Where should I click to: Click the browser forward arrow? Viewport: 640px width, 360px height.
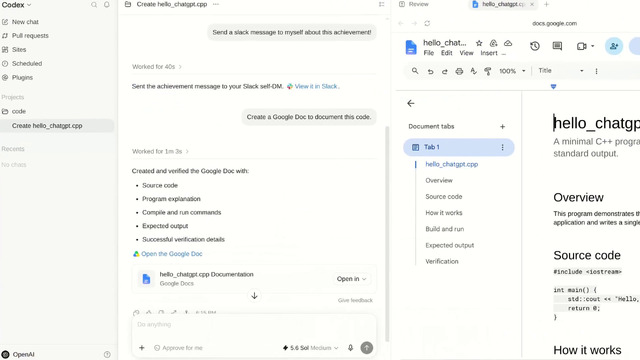tap(414, 24)
